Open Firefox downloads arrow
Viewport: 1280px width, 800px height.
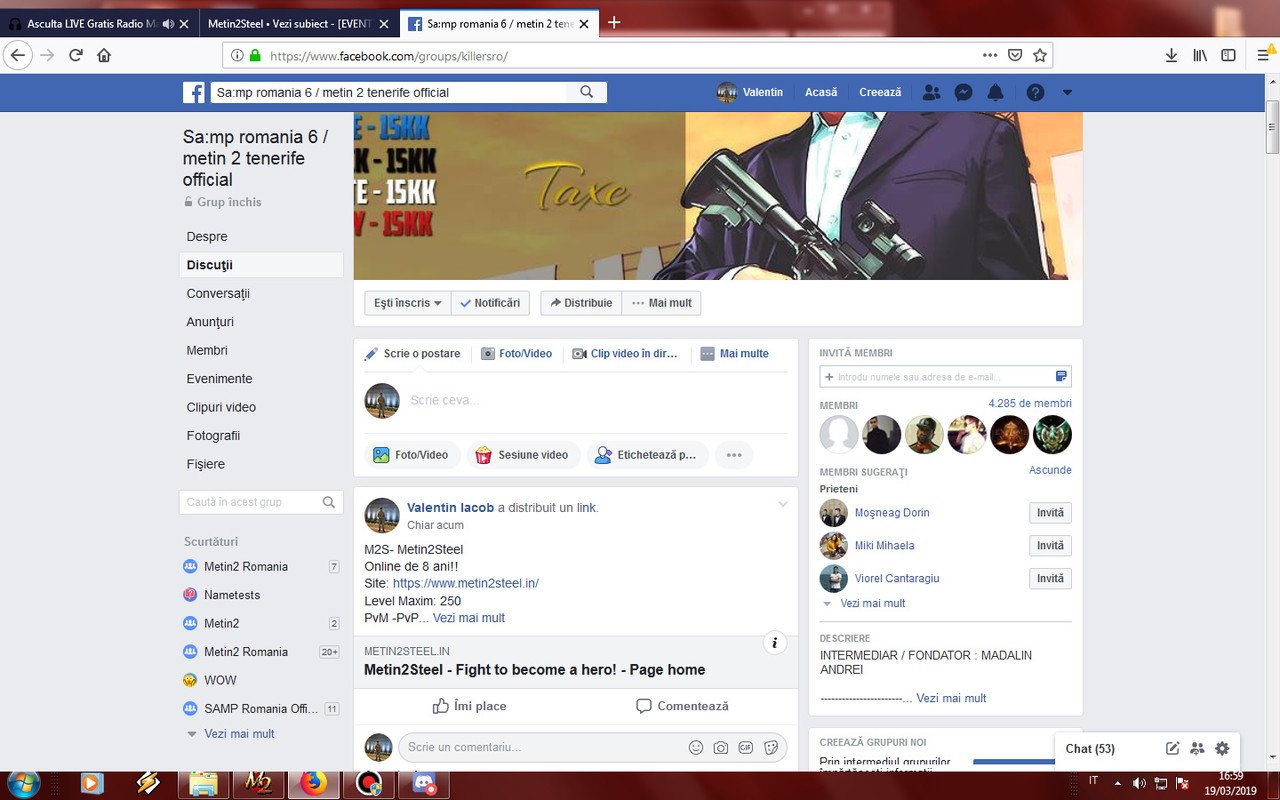[1171, 55]
